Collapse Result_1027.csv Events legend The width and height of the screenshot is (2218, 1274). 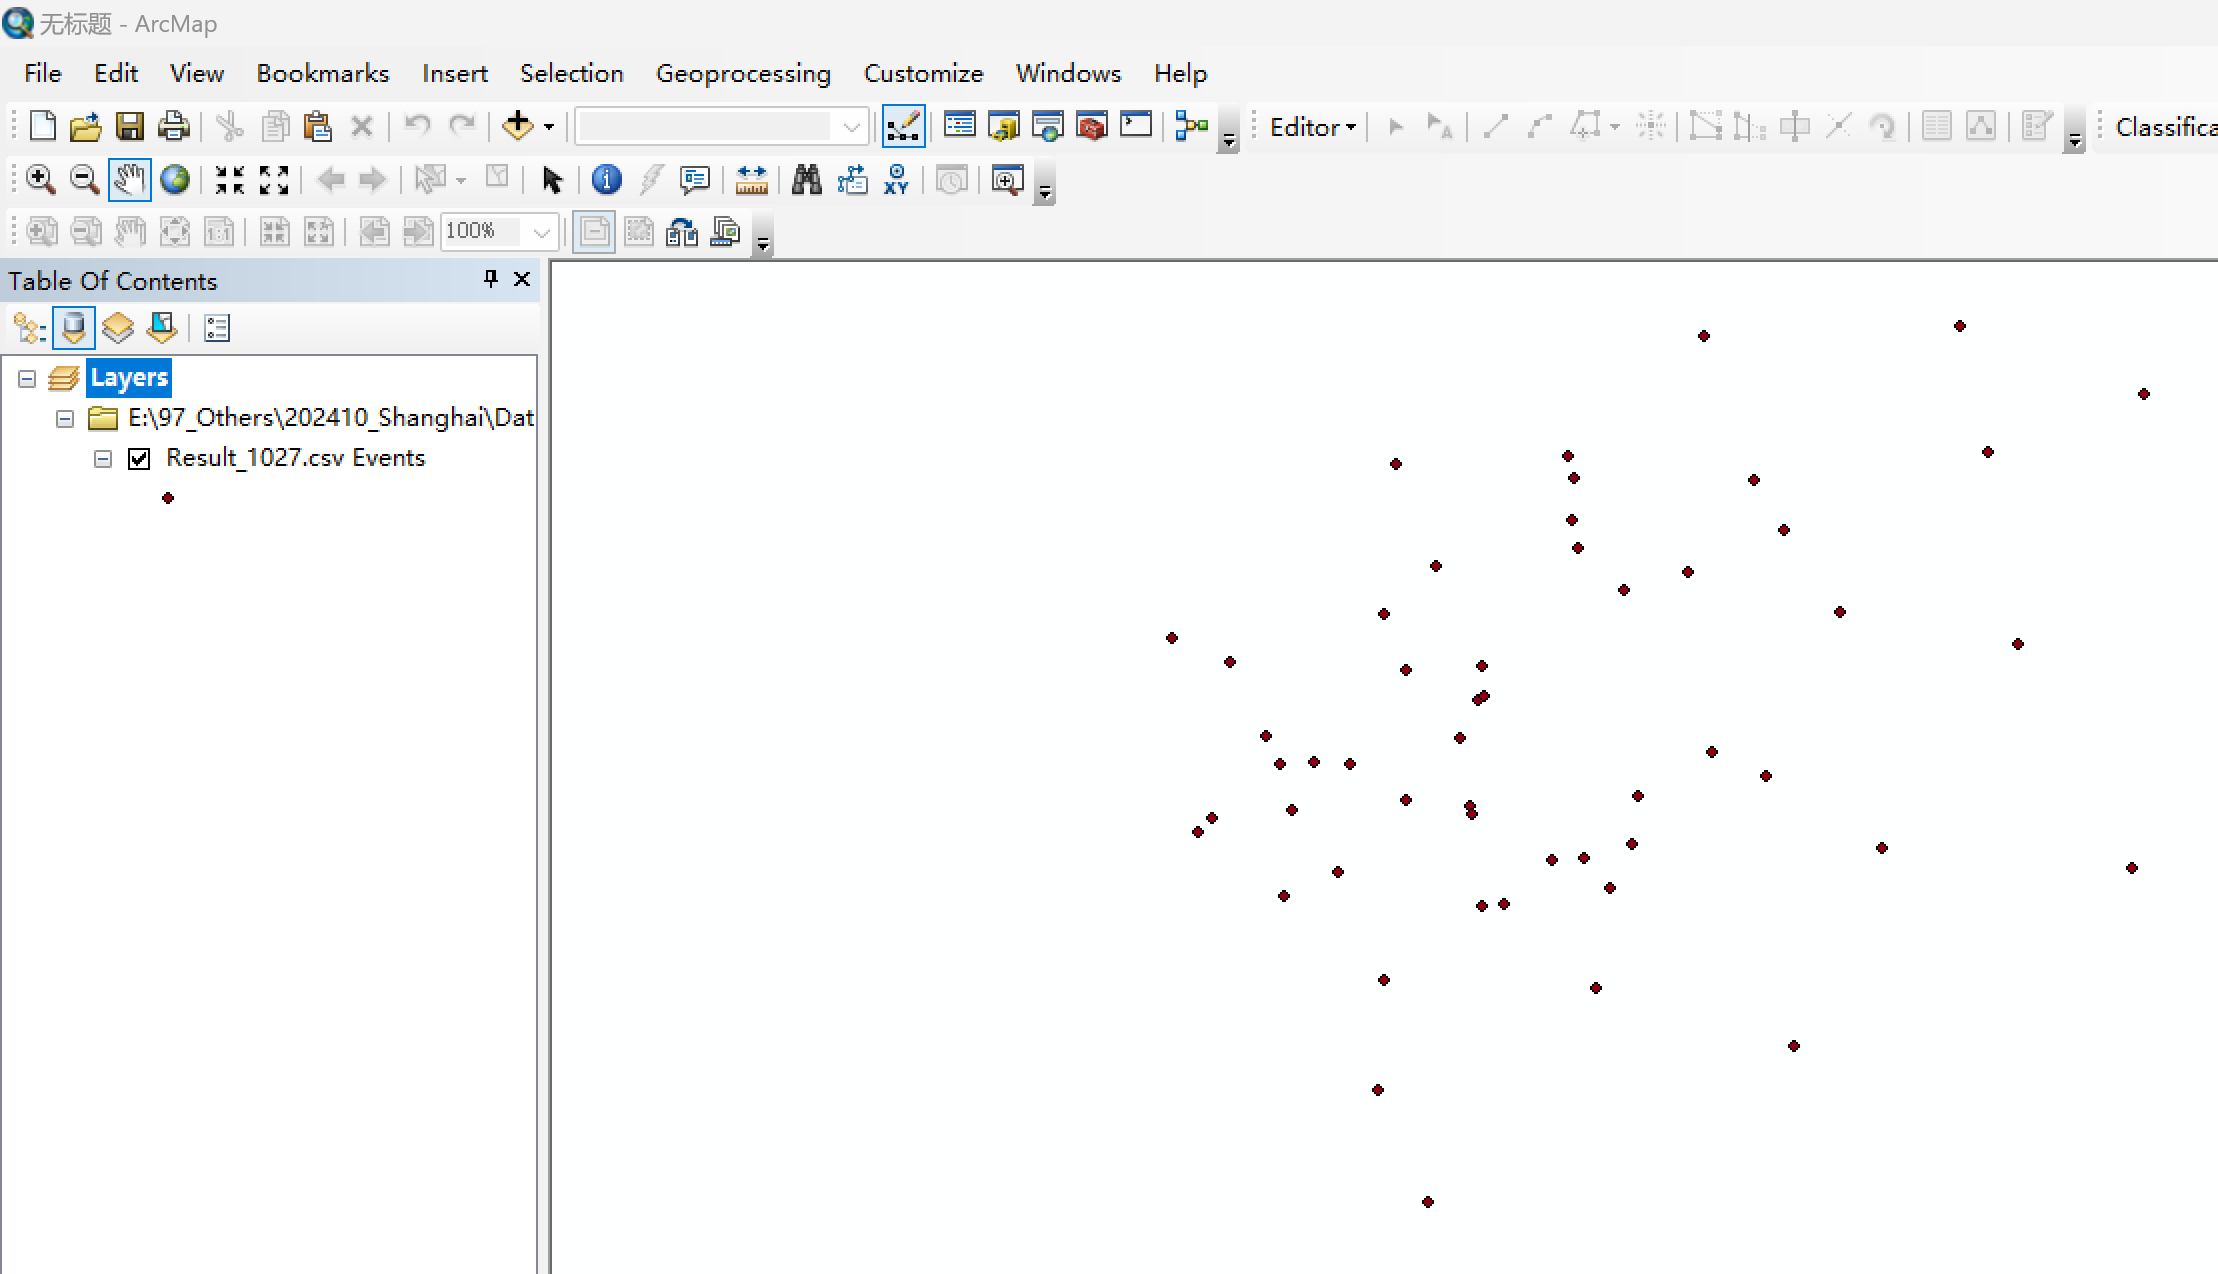(103, 459)
